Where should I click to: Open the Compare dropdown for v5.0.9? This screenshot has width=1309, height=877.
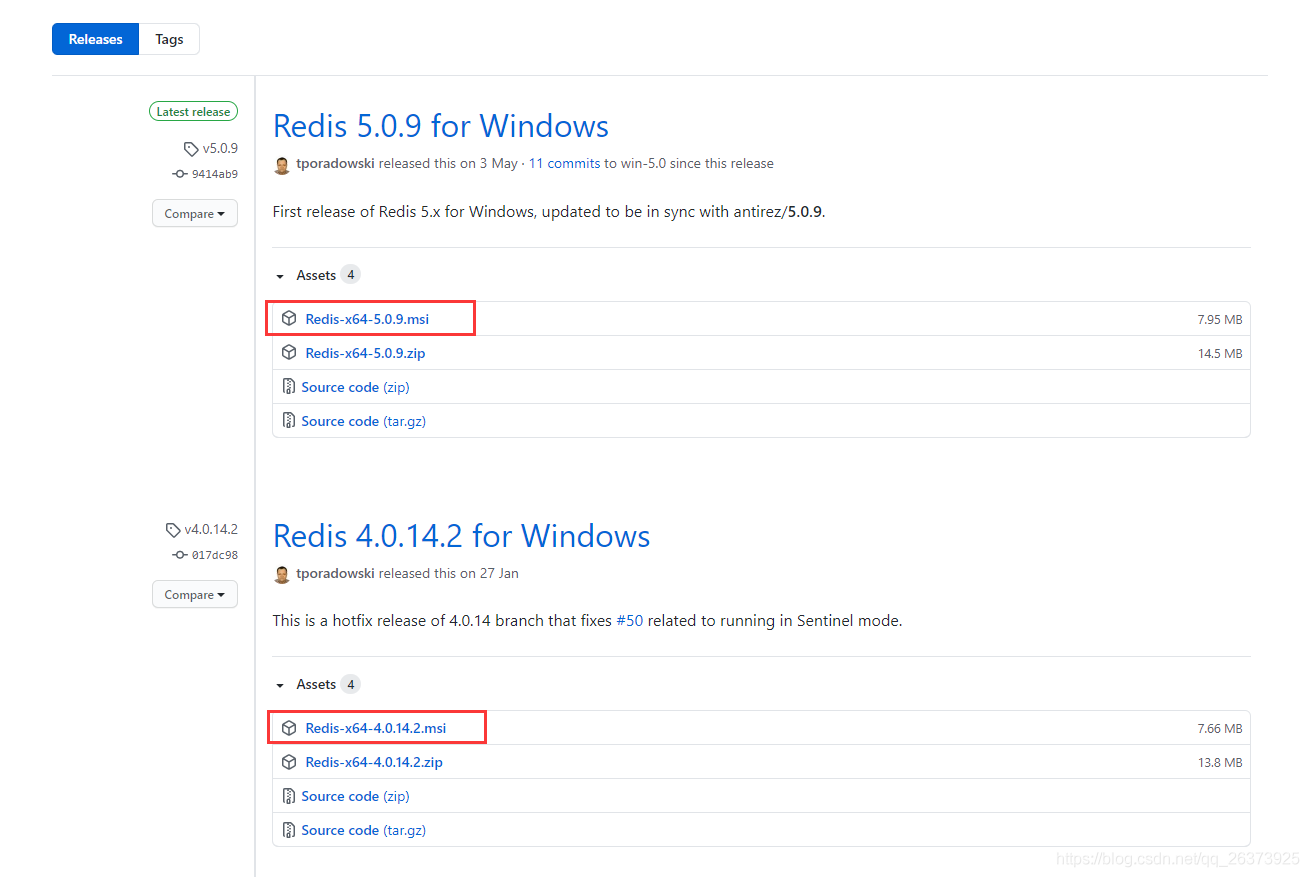coord(195,214)
